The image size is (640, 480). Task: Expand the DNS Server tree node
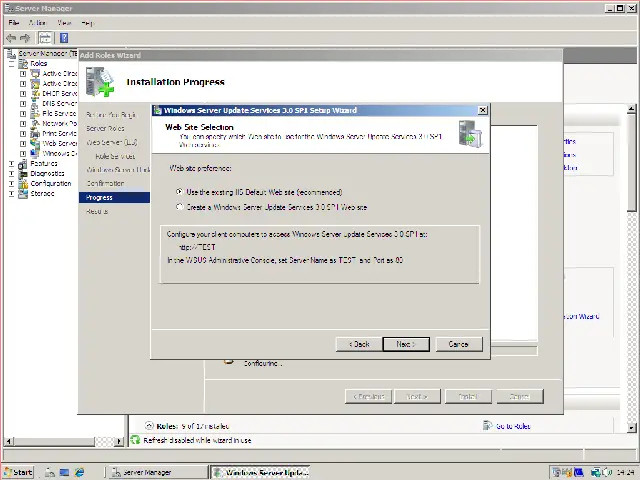pyautogui.click(x=23, y=104)
